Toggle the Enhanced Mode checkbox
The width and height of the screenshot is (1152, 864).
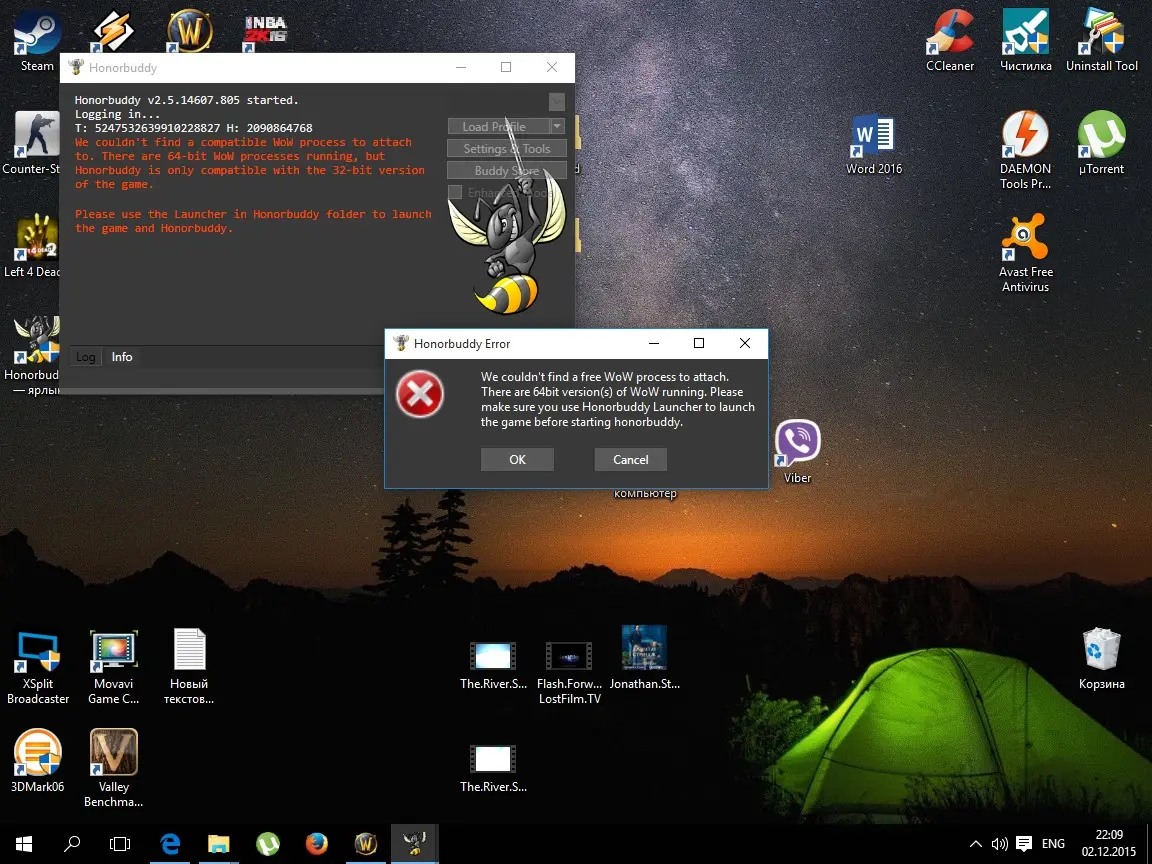[455, 192]
